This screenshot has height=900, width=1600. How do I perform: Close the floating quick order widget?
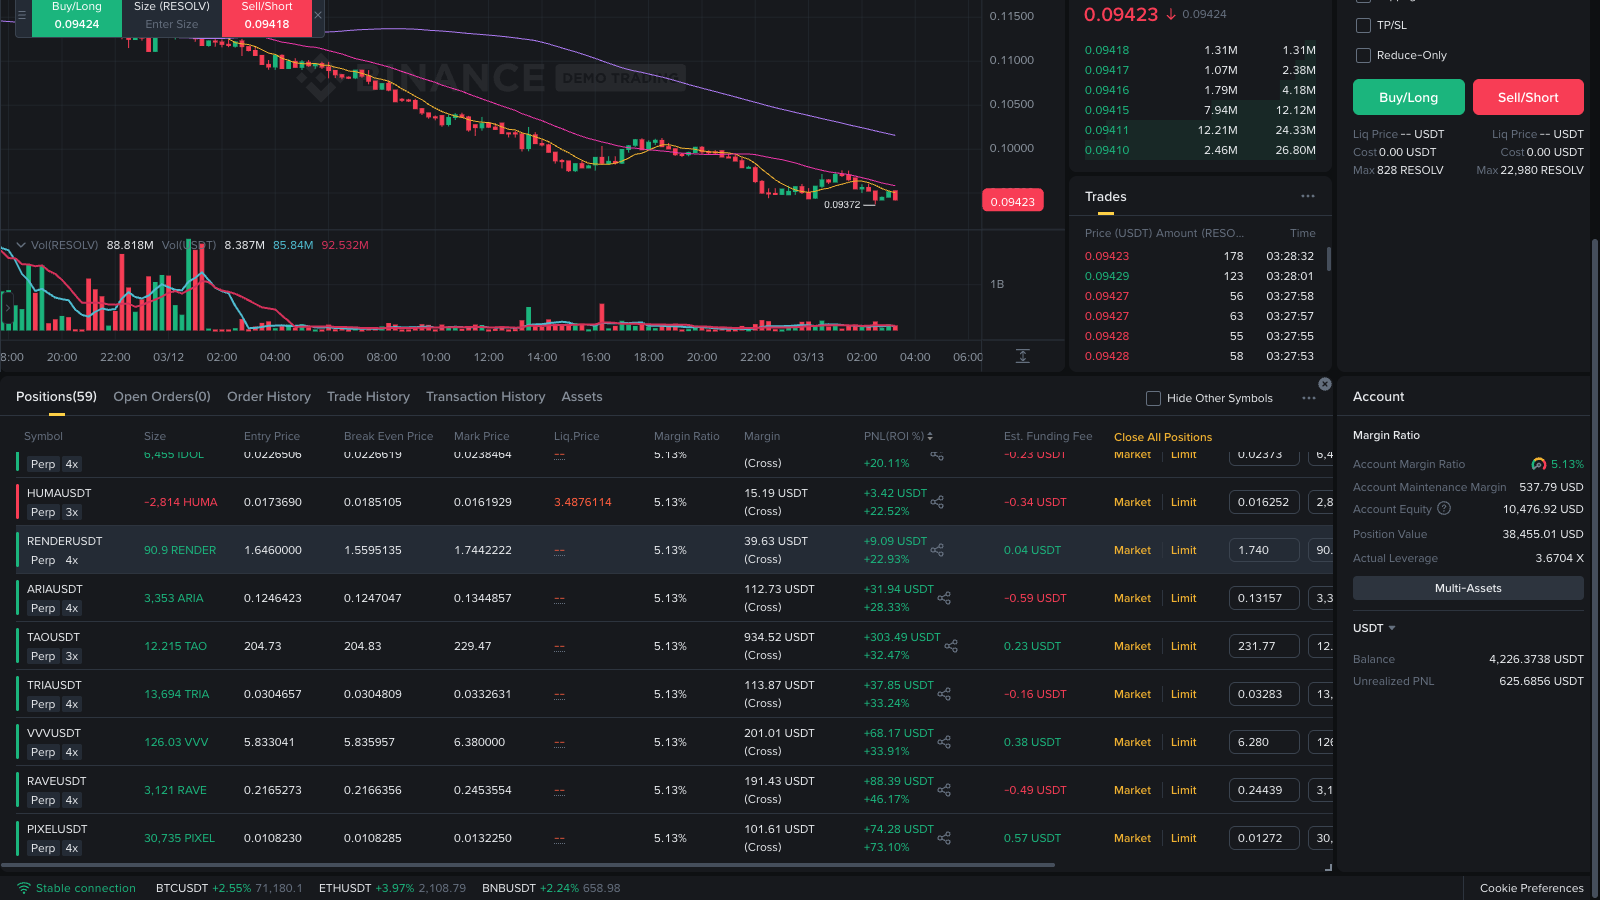pos(318,15)
